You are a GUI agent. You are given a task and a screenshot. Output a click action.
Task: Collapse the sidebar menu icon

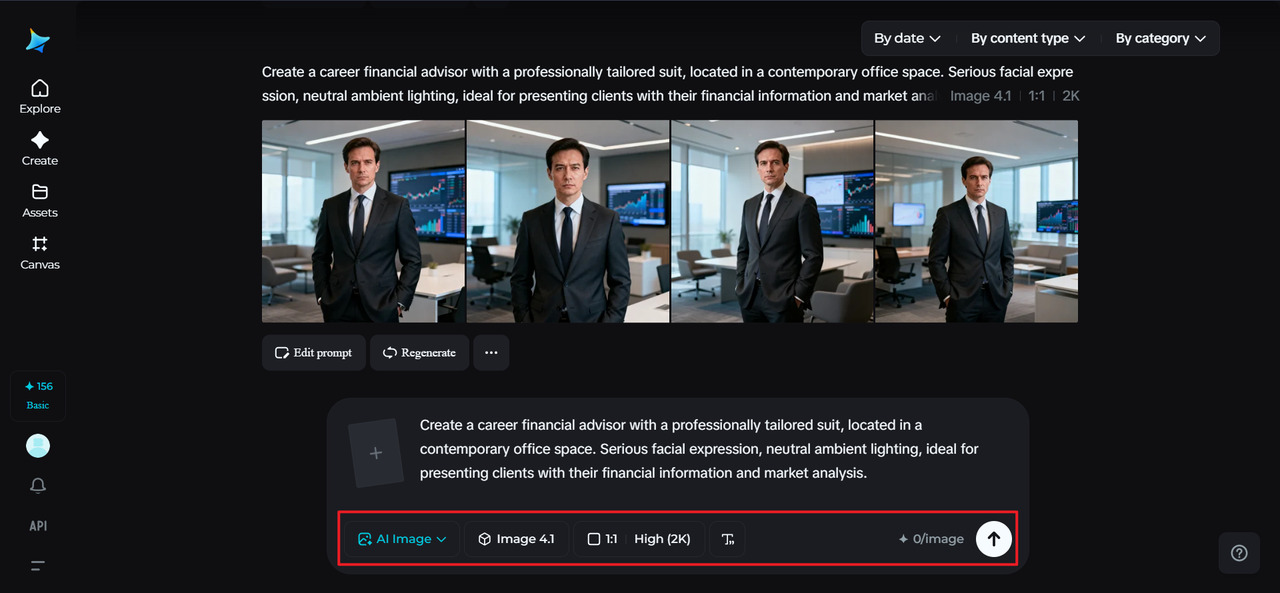click(x=38, y=566)
